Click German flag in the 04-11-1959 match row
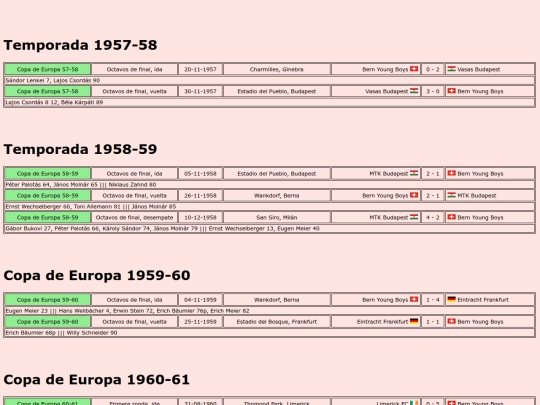Screen dimensions: 540x405 (451, 299)
